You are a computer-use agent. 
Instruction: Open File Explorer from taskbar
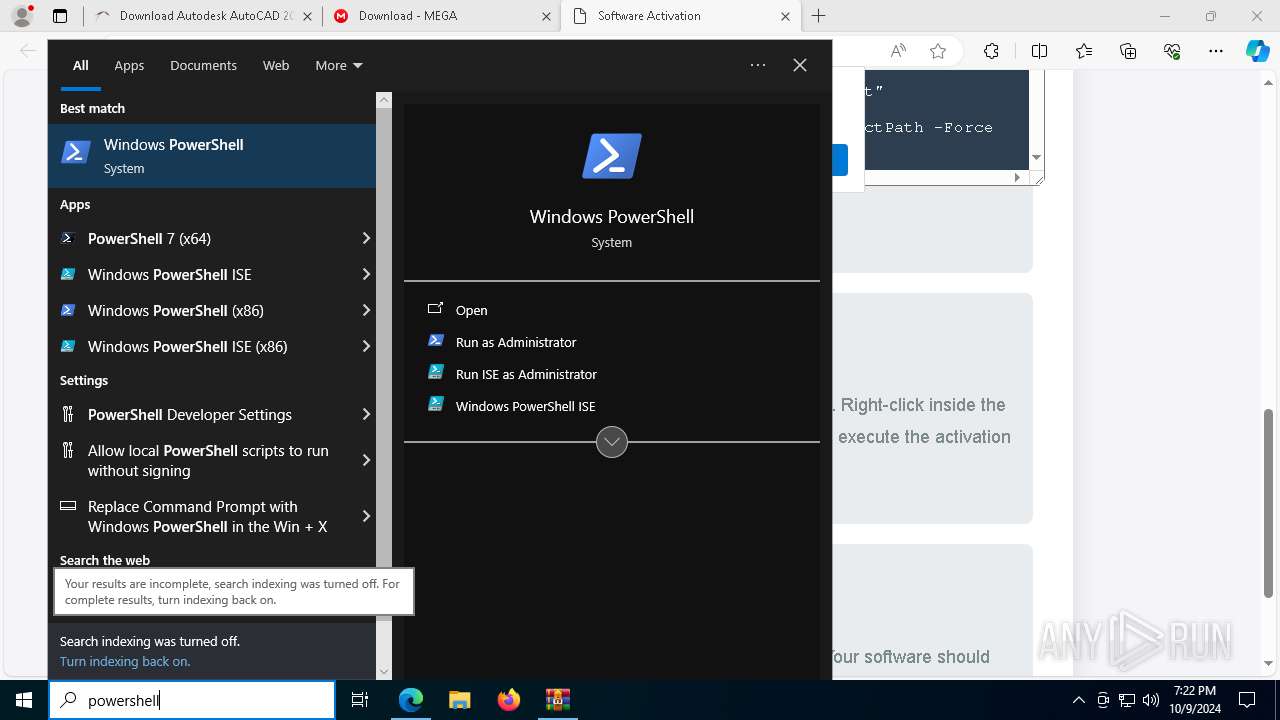pyautogui.click(x=459, y=700)
